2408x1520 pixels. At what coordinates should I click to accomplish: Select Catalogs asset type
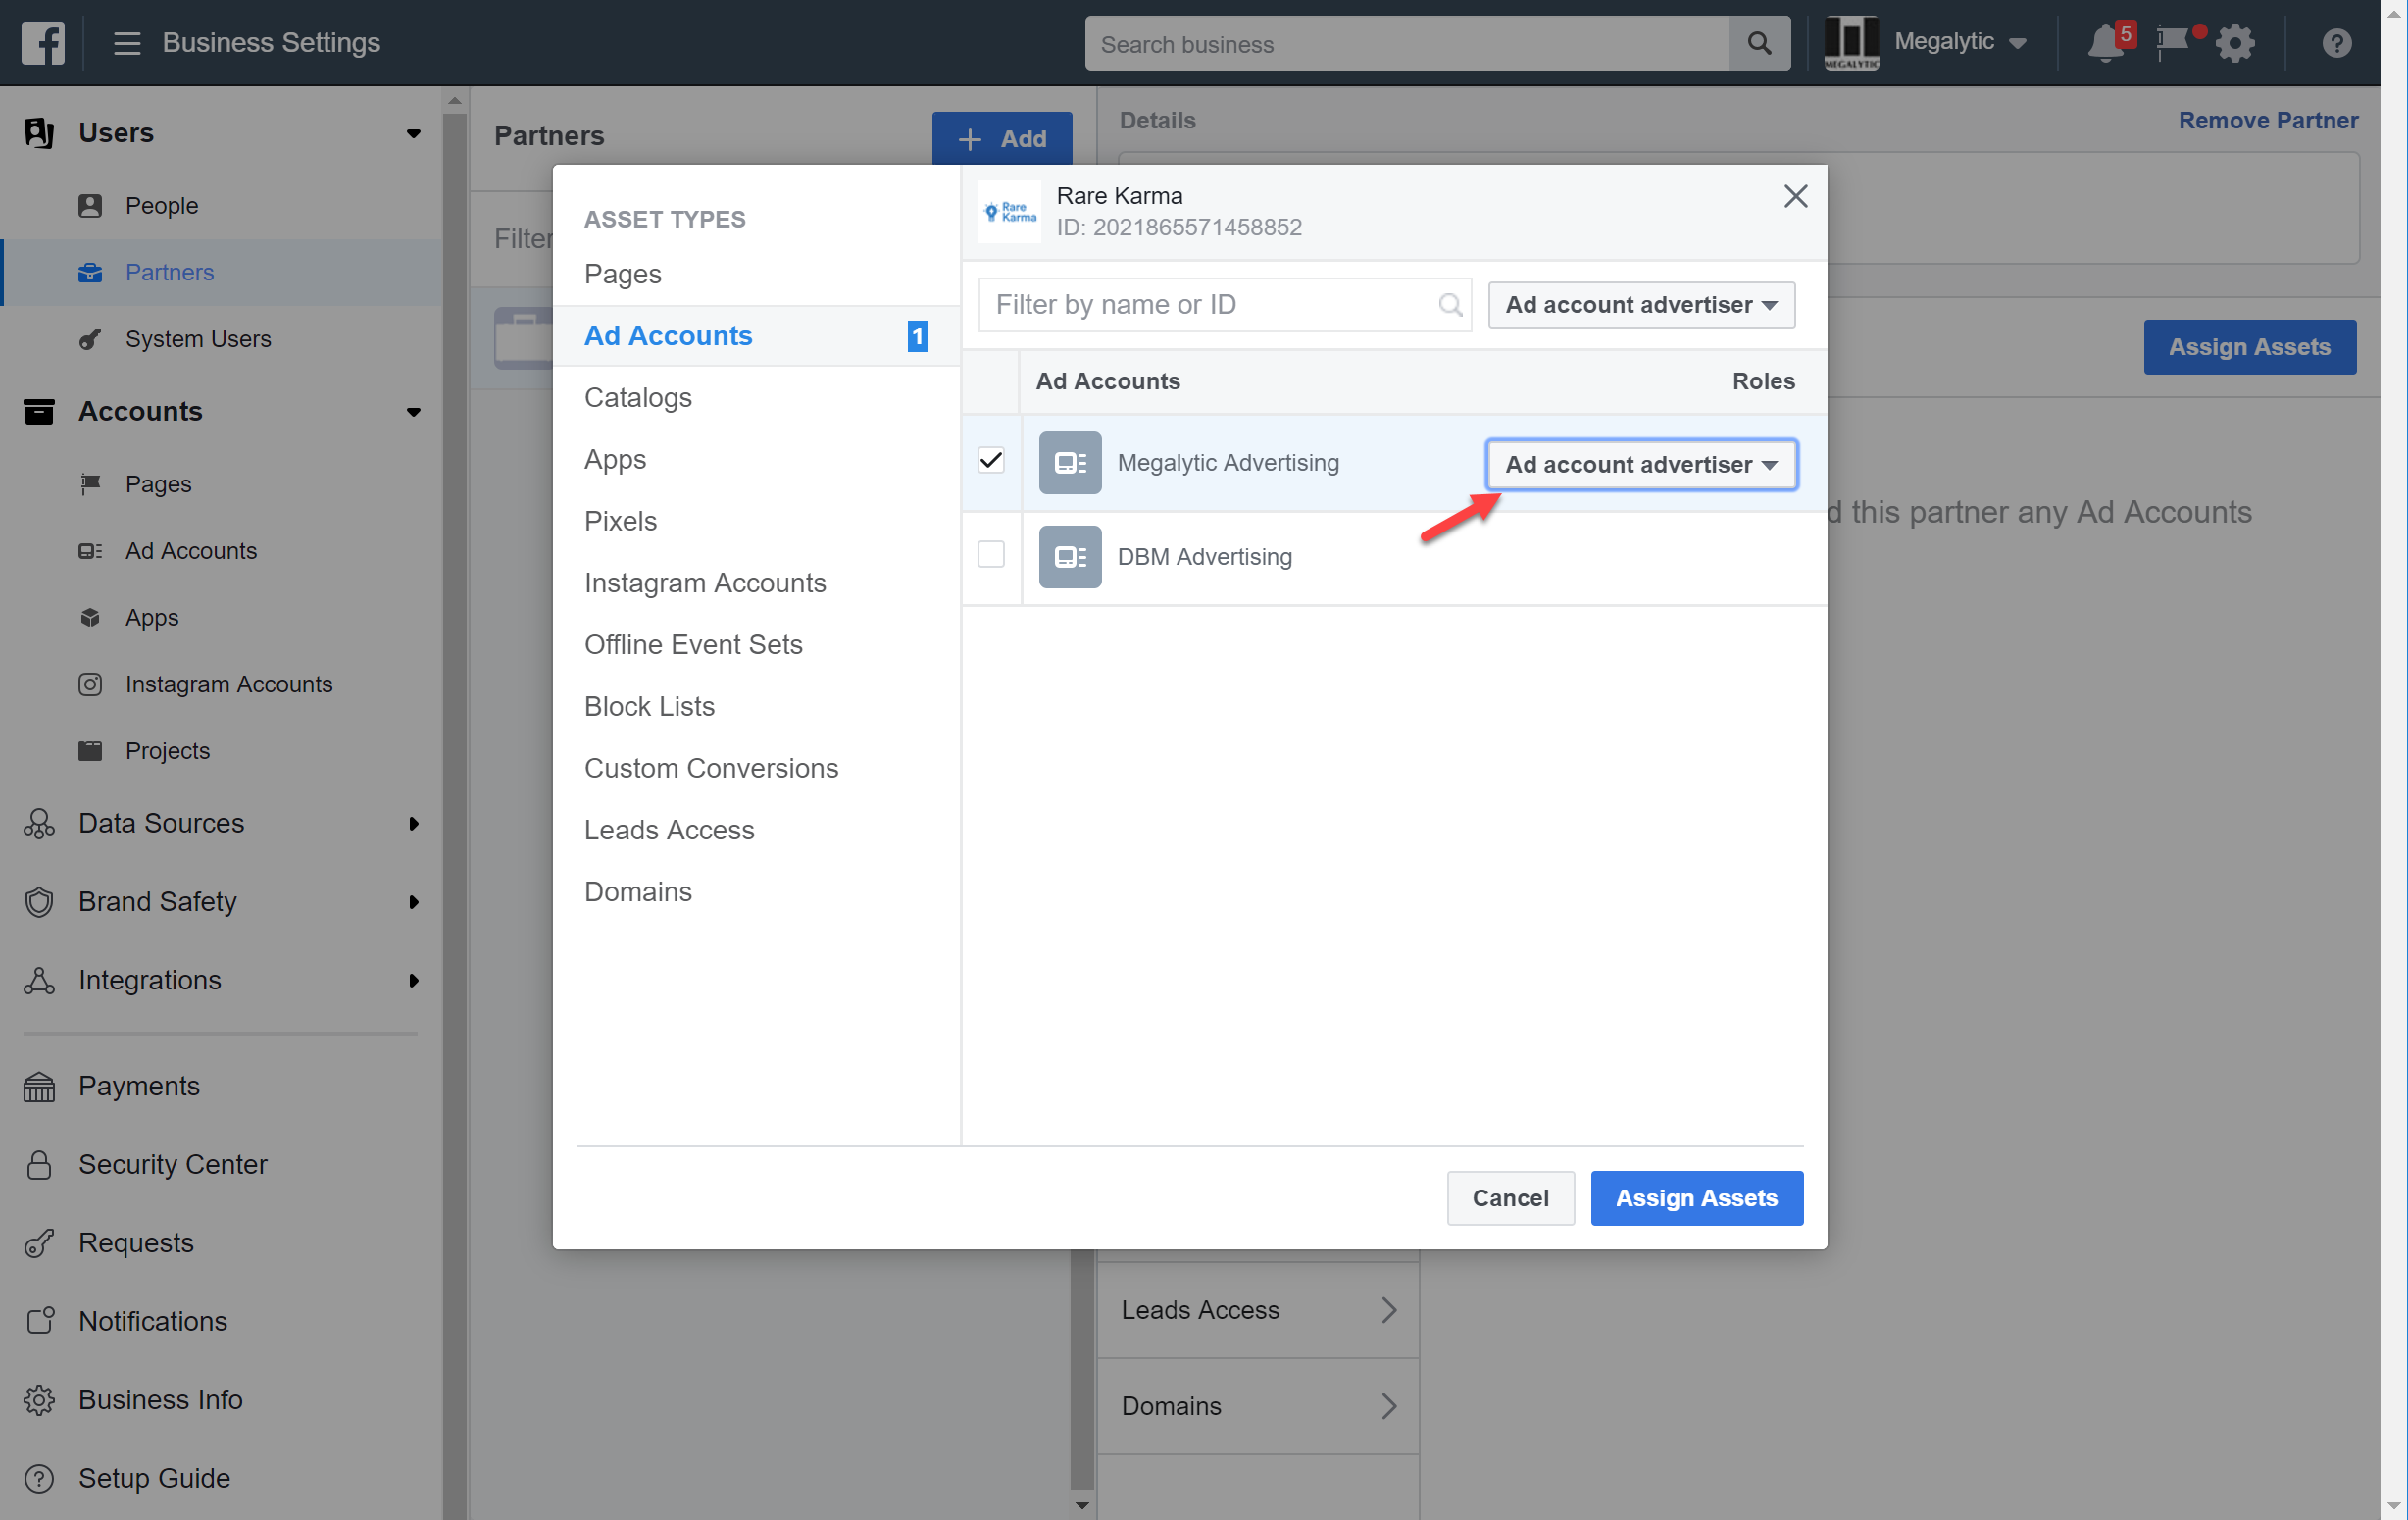click(638, 398)
